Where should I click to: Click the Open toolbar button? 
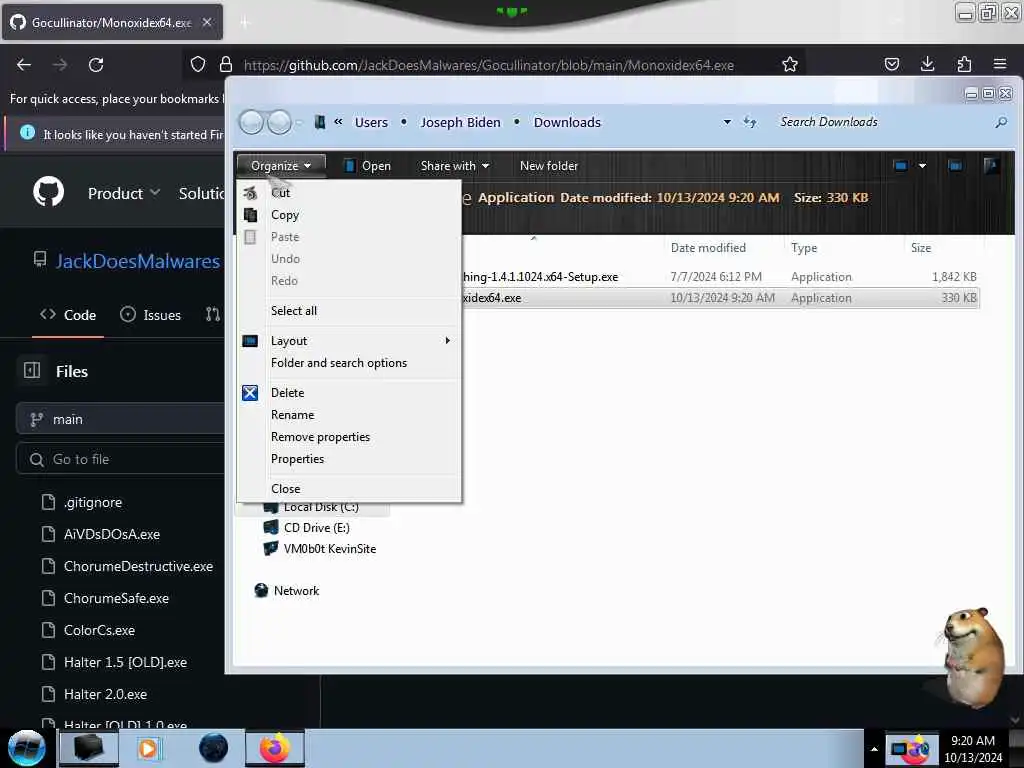click(x=368, y=166)
